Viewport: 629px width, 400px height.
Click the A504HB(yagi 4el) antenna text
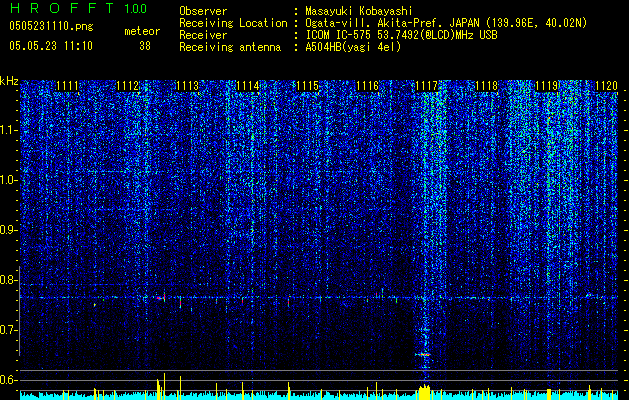click(353, 47)
